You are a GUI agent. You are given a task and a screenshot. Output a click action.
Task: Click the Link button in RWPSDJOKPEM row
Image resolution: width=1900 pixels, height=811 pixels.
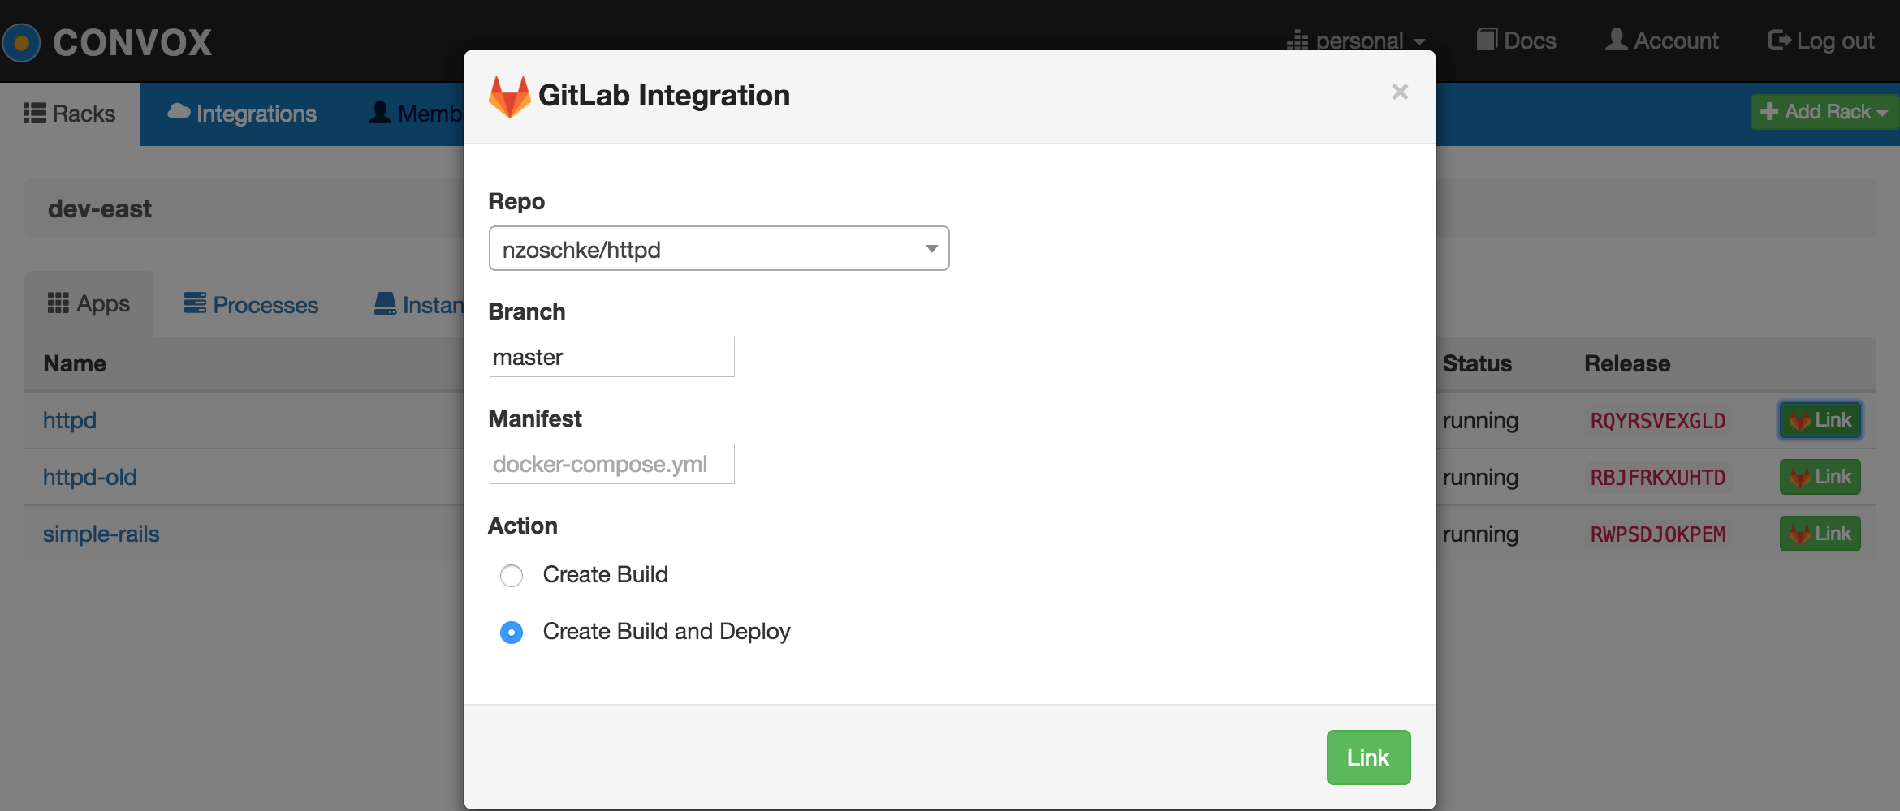1820,534
